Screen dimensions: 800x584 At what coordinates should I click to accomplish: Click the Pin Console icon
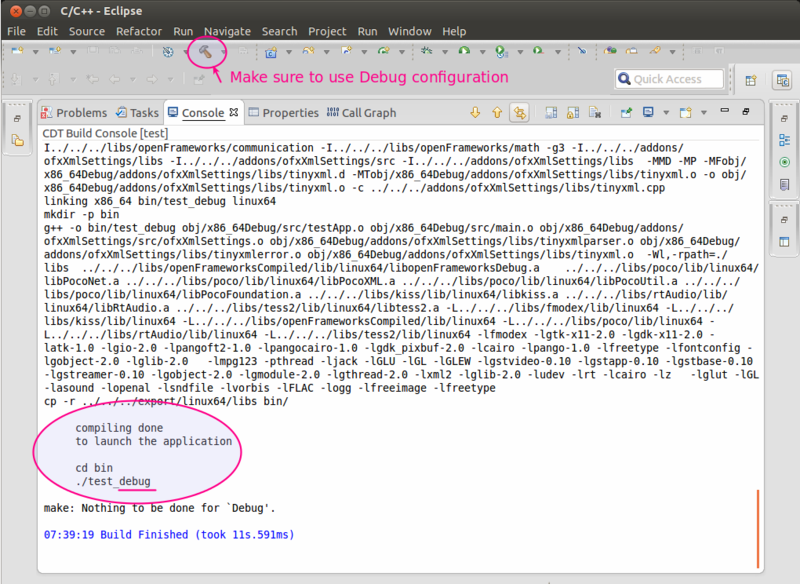pyautogui.click(x=626, y=112)
